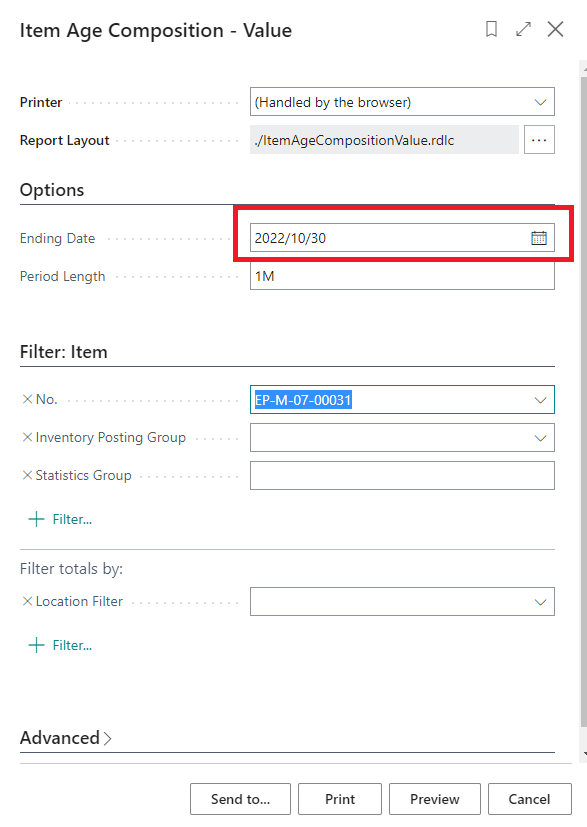Open the Inventory Posting Group dropdown
The width and height of the screenshot is (587, 827).
click(x=541, y=437)
